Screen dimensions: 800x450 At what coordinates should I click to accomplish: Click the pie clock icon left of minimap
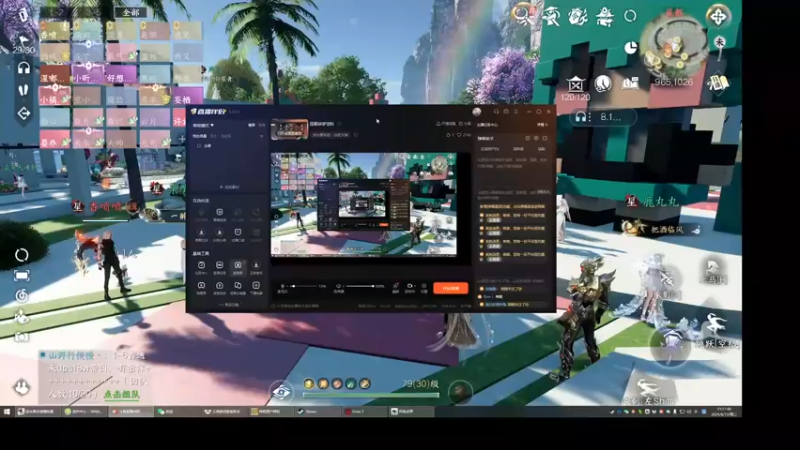coord(631,48)
